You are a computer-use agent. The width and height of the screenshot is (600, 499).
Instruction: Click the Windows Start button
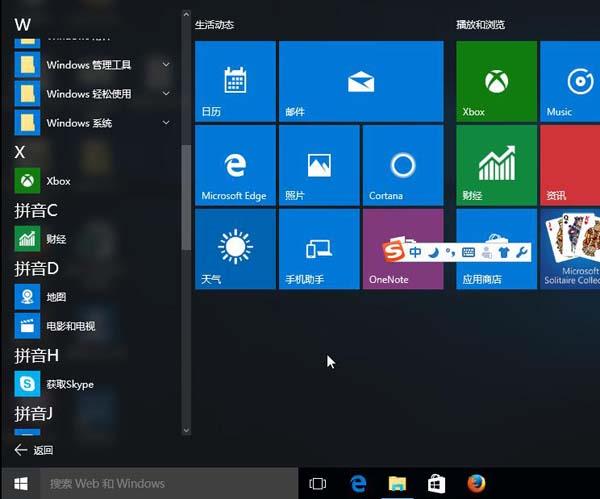[x=21, y=484]
